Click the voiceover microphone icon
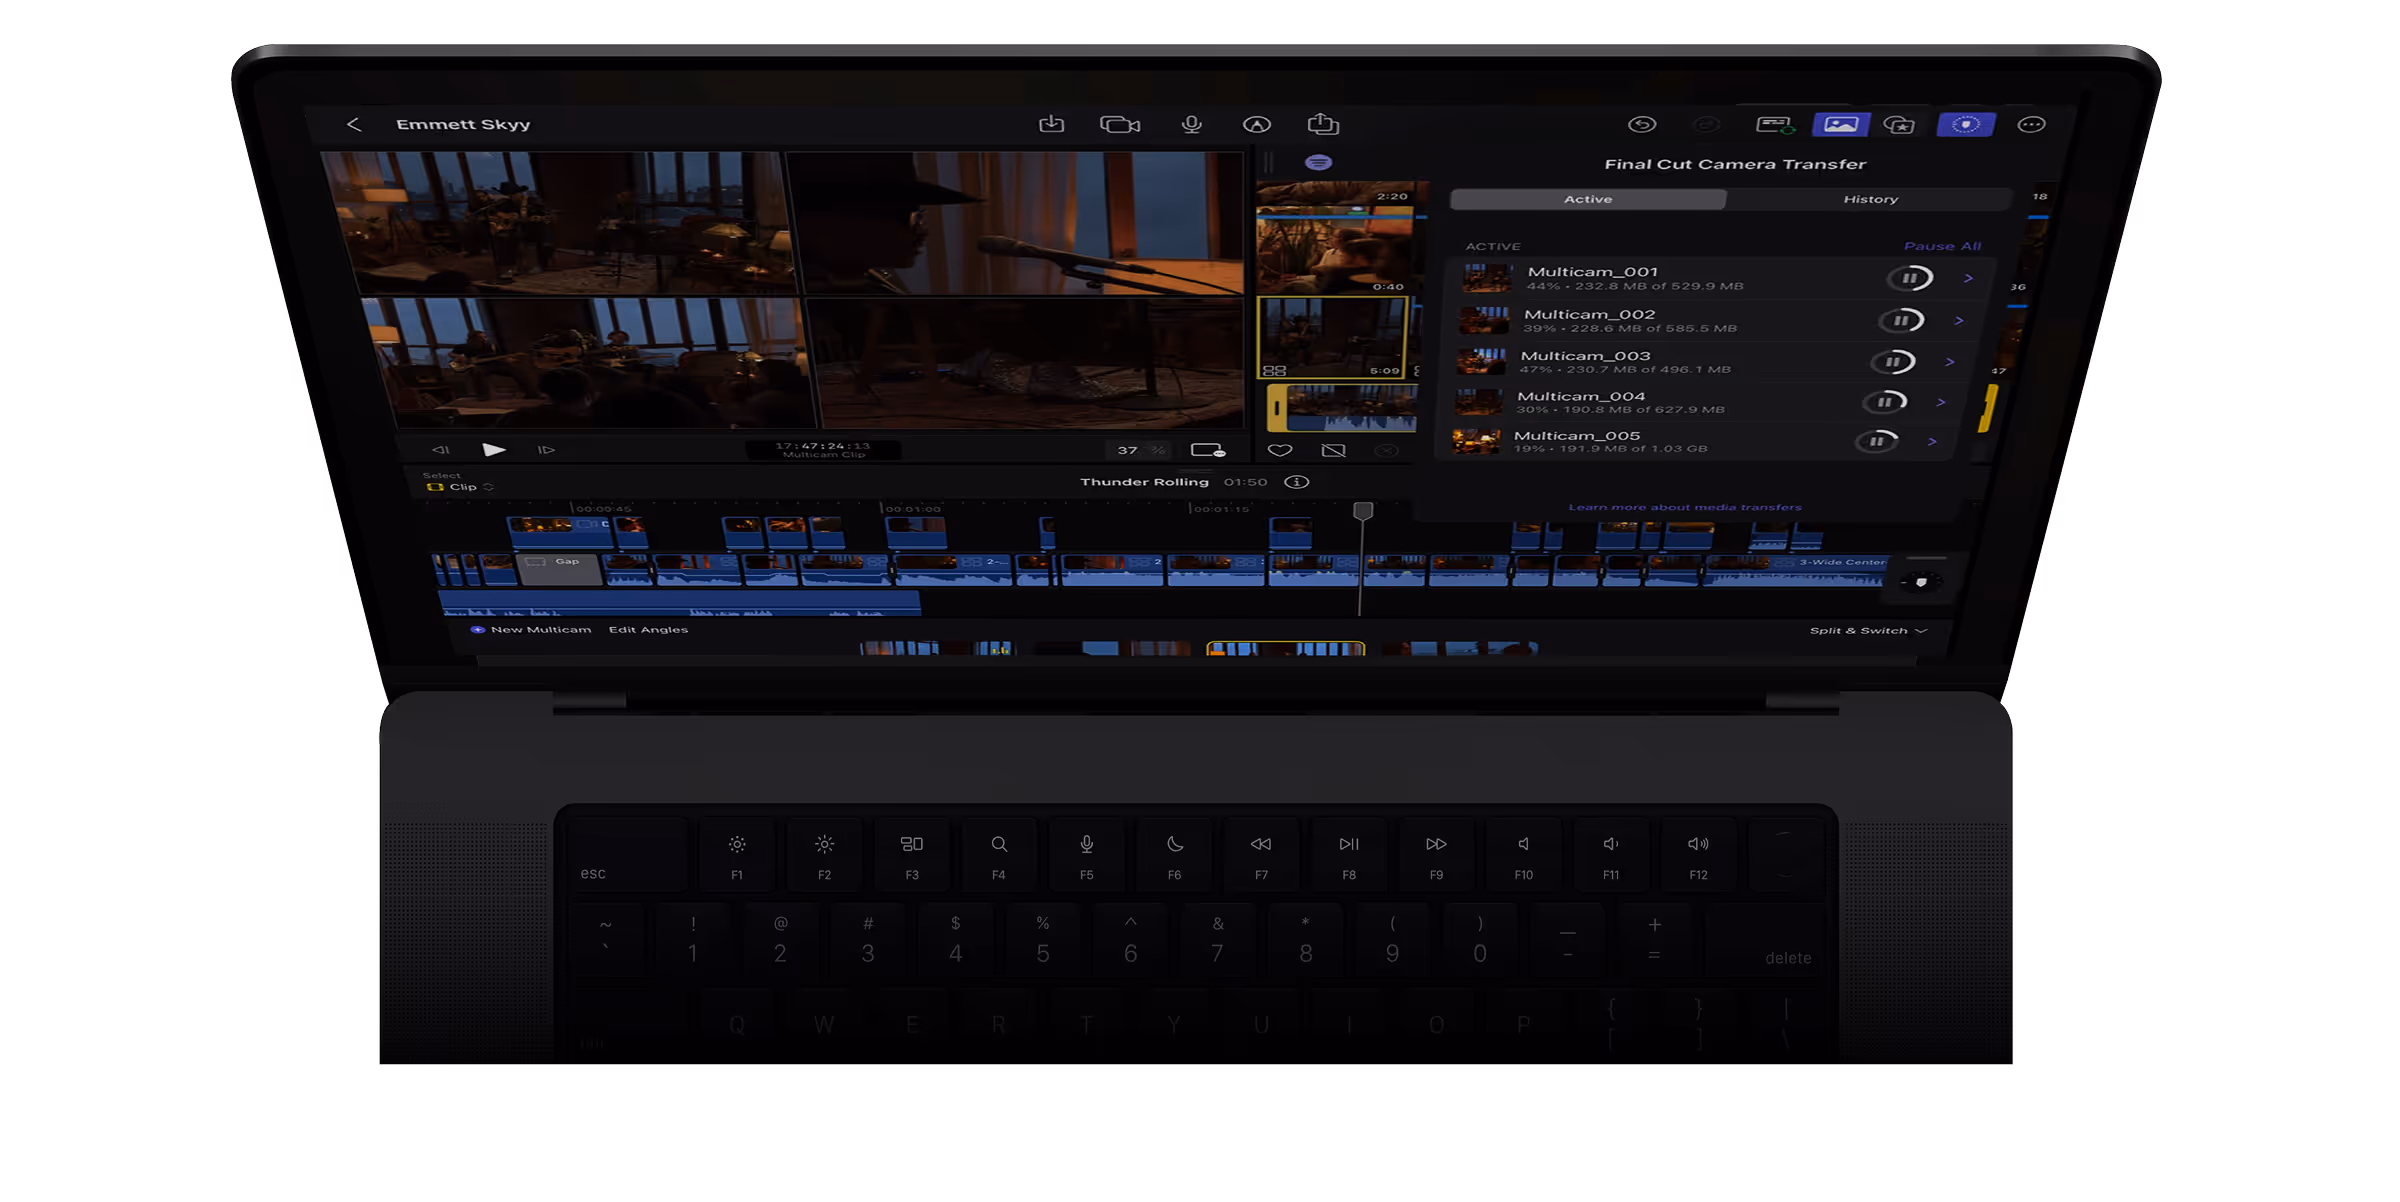Screen dimensions: 2400x1202 coord(1191,124)
